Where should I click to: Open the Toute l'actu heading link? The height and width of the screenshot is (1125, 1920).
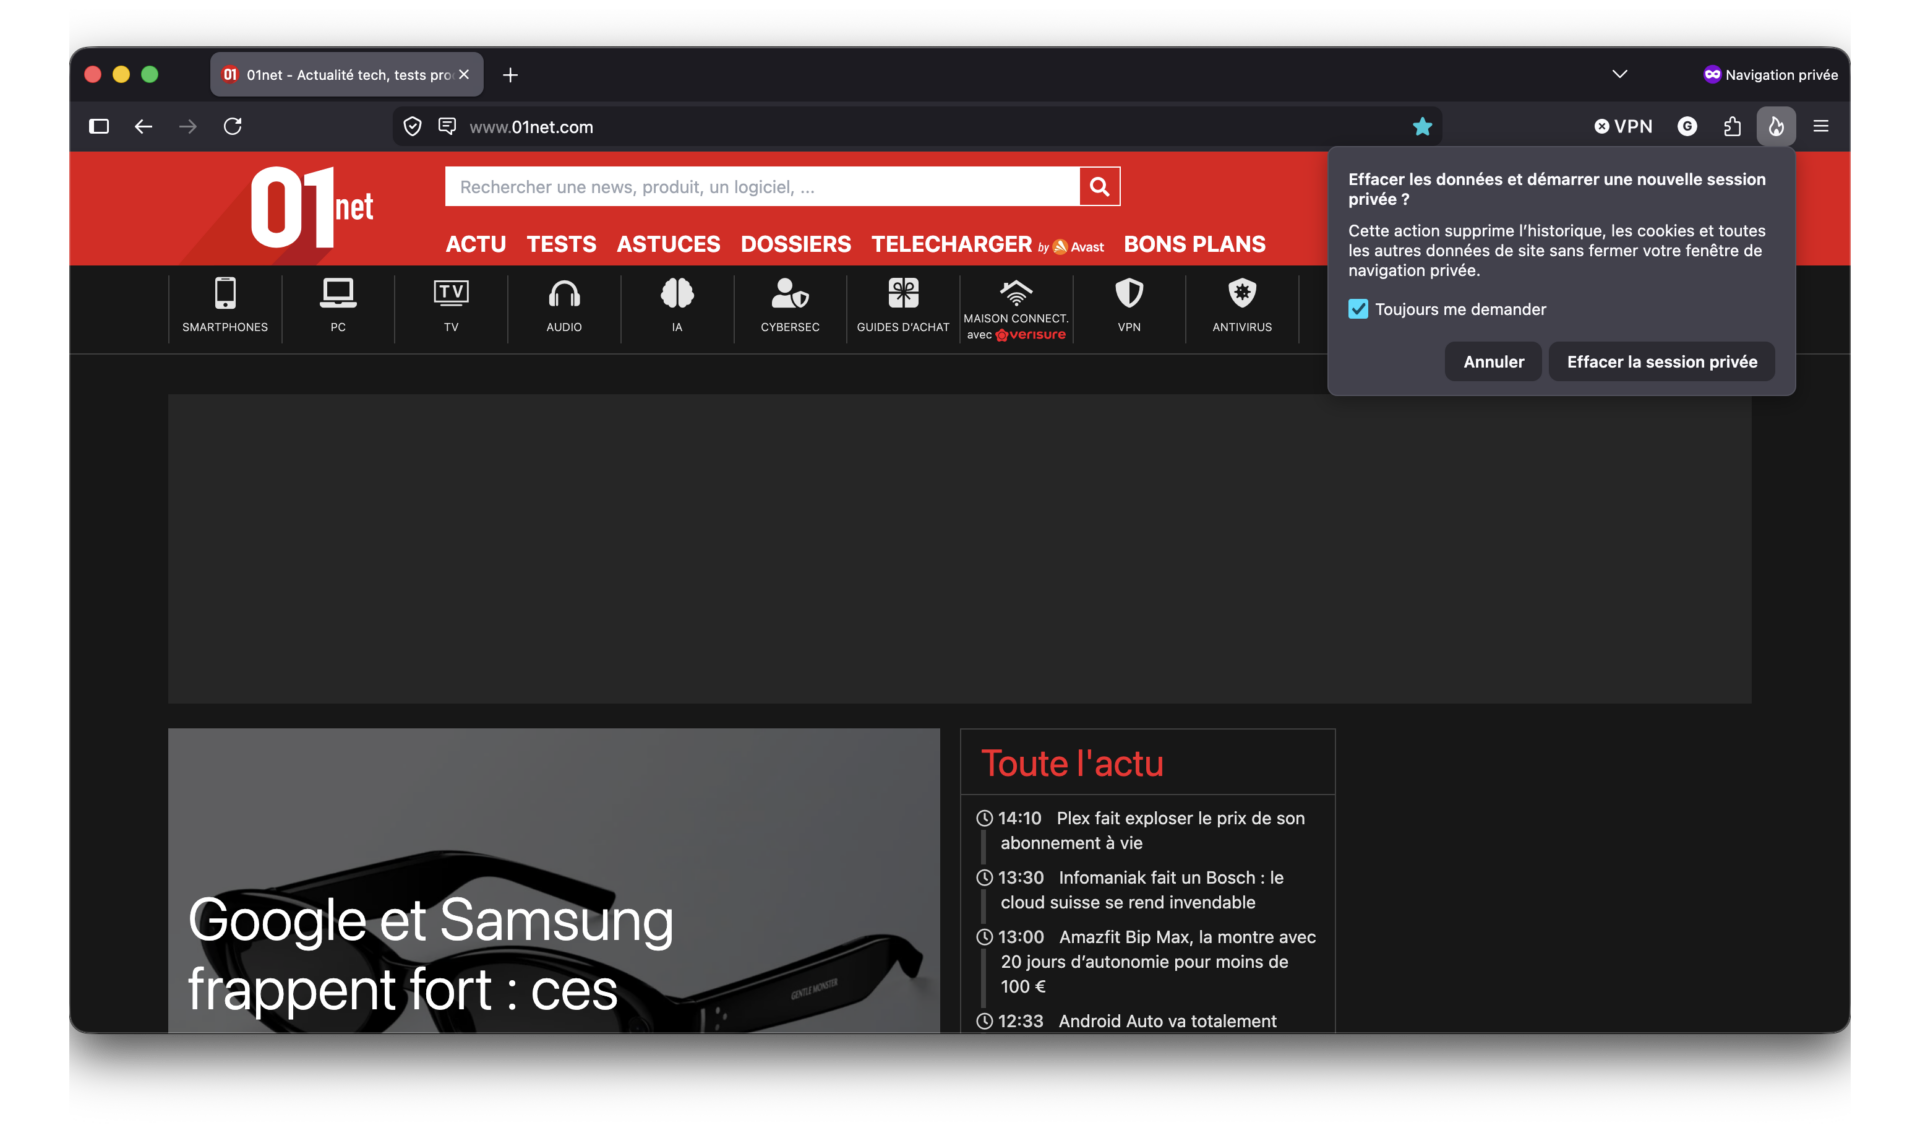point(1072,764)
